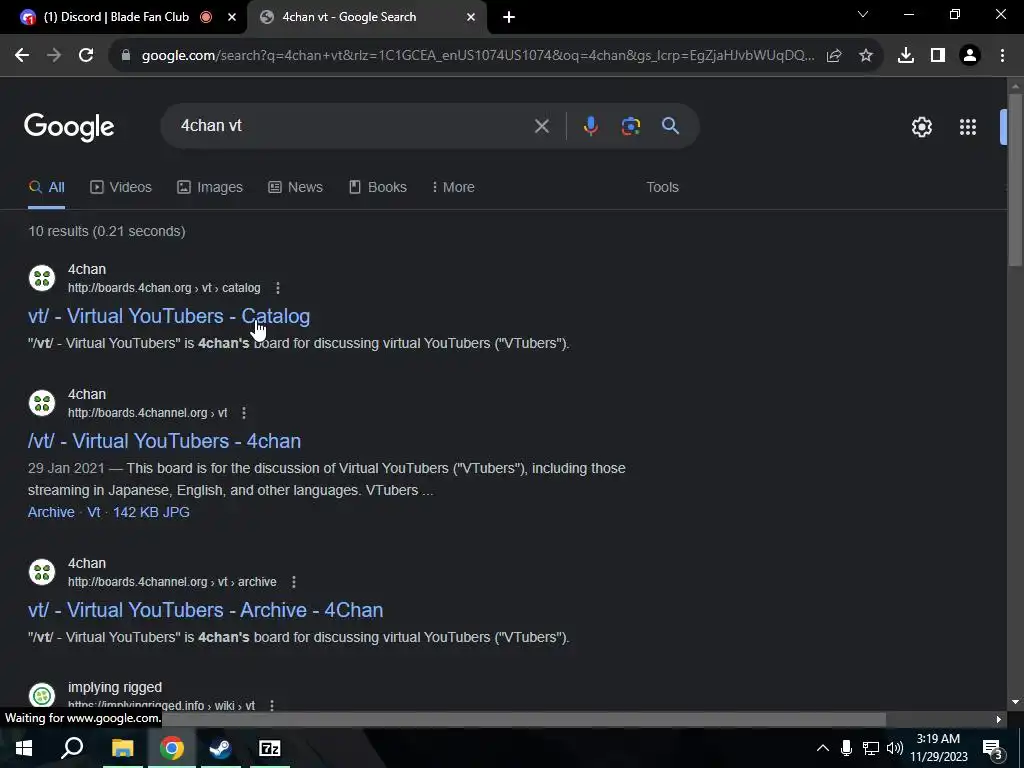Open search Tools options
The image size is (1024, 768).
[x=662, y=187]
